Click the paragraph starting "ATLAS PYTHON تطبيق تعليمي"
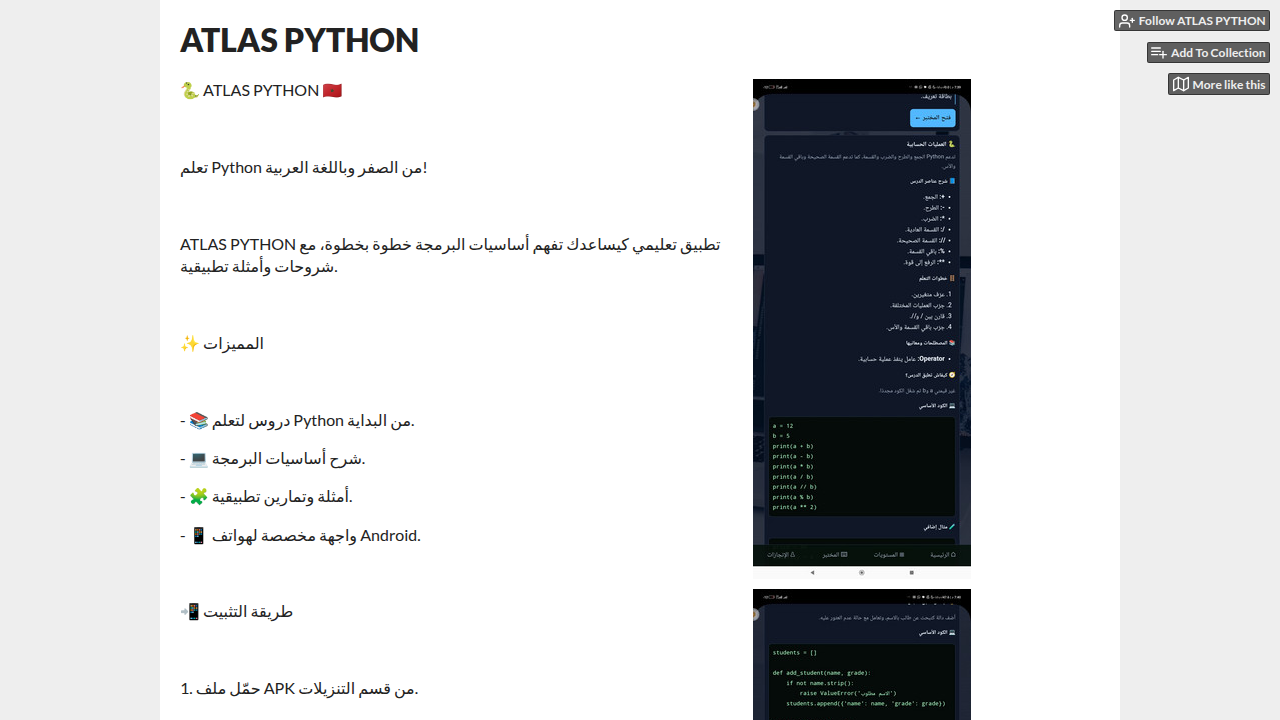This screenshot has width=1280, height=720. 450,255
